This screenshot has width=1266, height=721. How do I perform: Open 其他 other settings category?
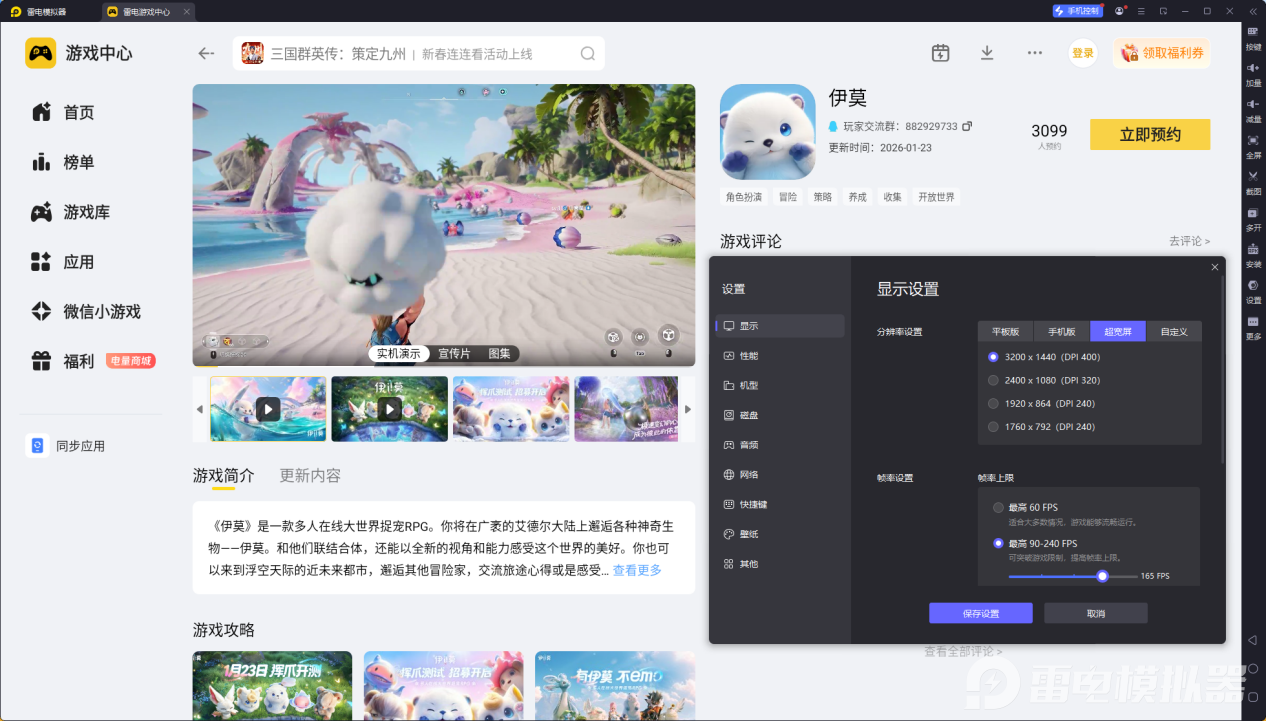tap(780, 564)
